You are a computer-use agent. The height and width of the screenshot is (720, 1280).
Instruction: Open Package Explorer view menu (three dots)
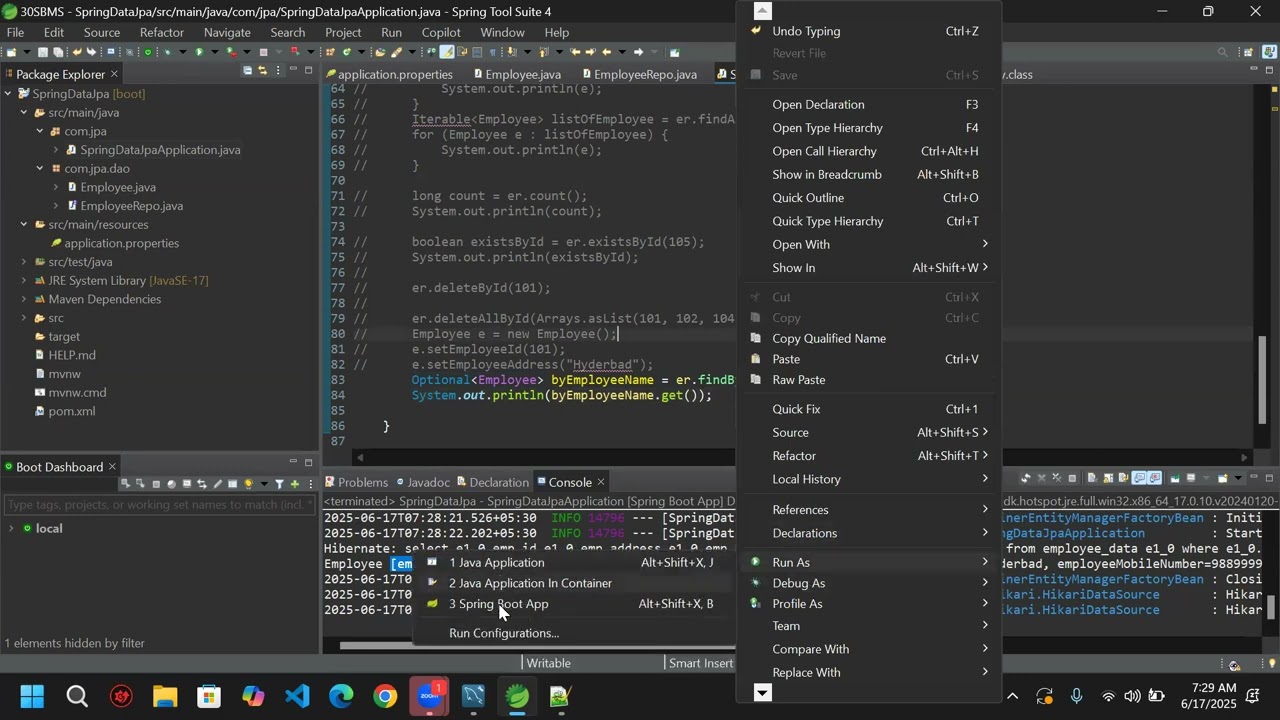(279, 70)
